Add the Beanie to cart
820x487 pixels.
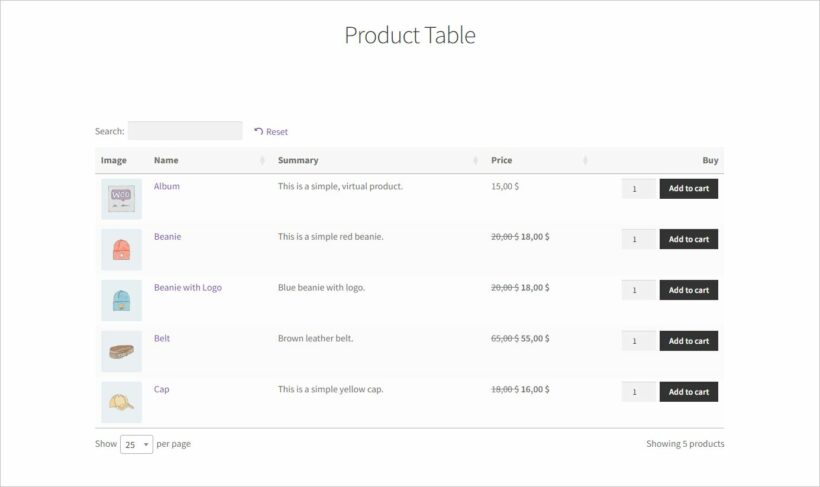(689, 239)
